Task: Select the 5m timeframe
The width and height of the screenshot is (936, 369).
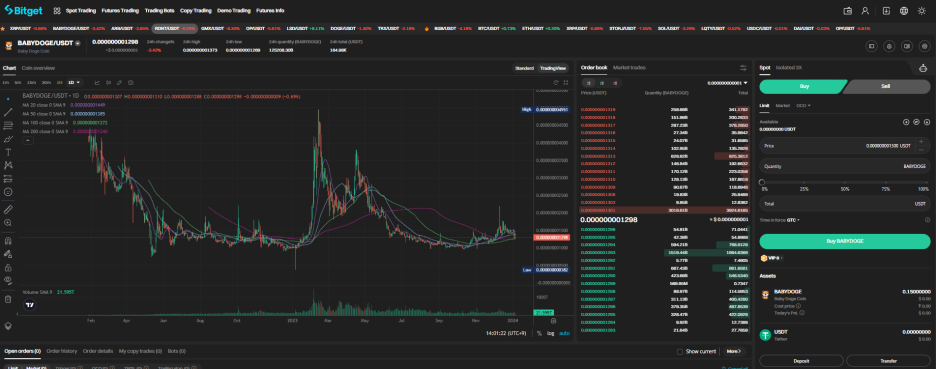Action: pyautogui.click(x=18, y=82)
